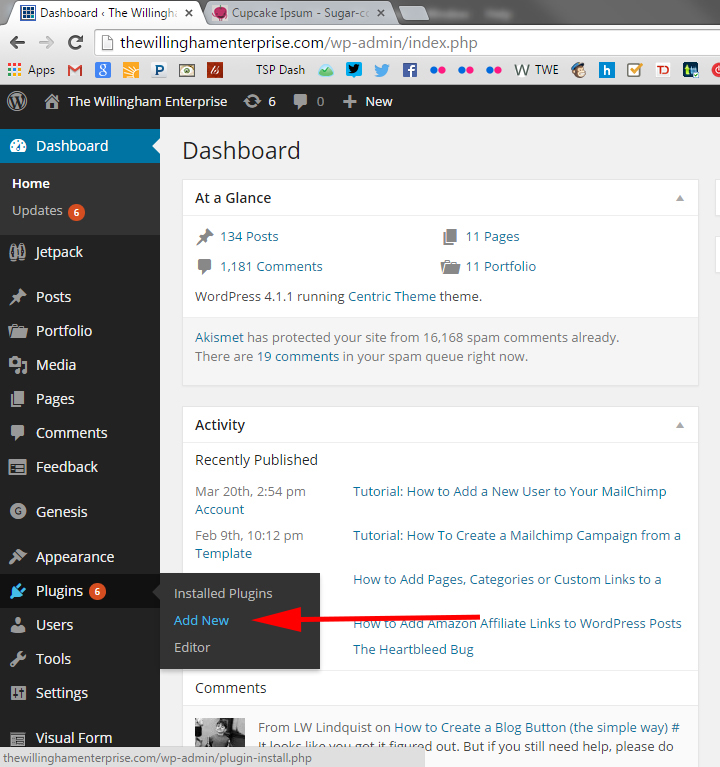Open updates via the circular arrows icon
This screenshot has width=720, height=767.
(x=252, y=101)
